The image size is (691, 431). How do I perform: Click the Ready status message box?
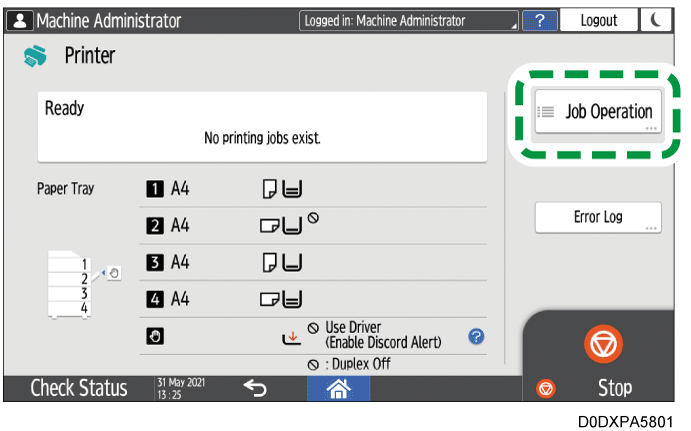point(262,126)
